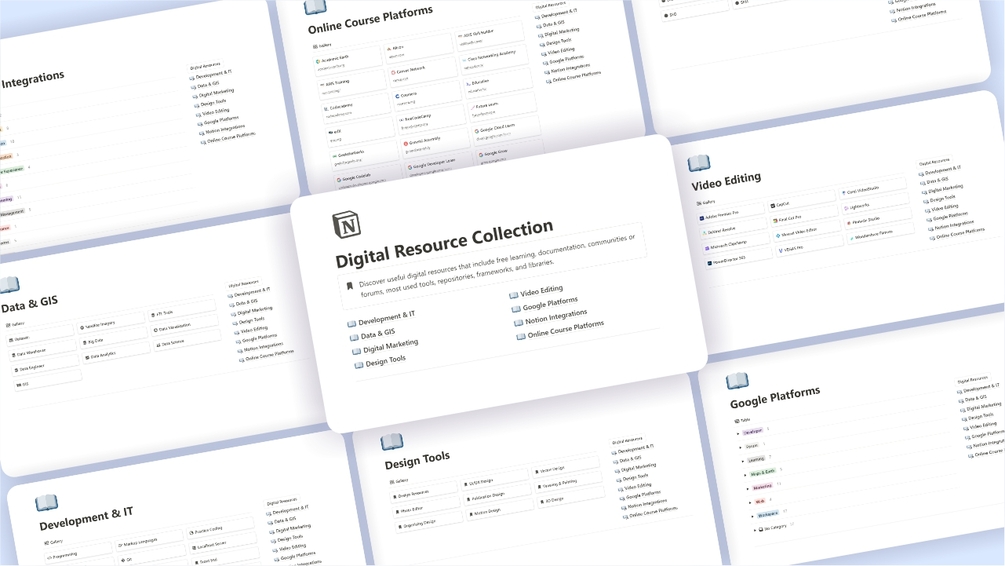Image resolution: width=1005 pixels, height=566 pixels.
Task: Click Video Editing link in Video Editing sidebar
Action: tap(945, 207)
